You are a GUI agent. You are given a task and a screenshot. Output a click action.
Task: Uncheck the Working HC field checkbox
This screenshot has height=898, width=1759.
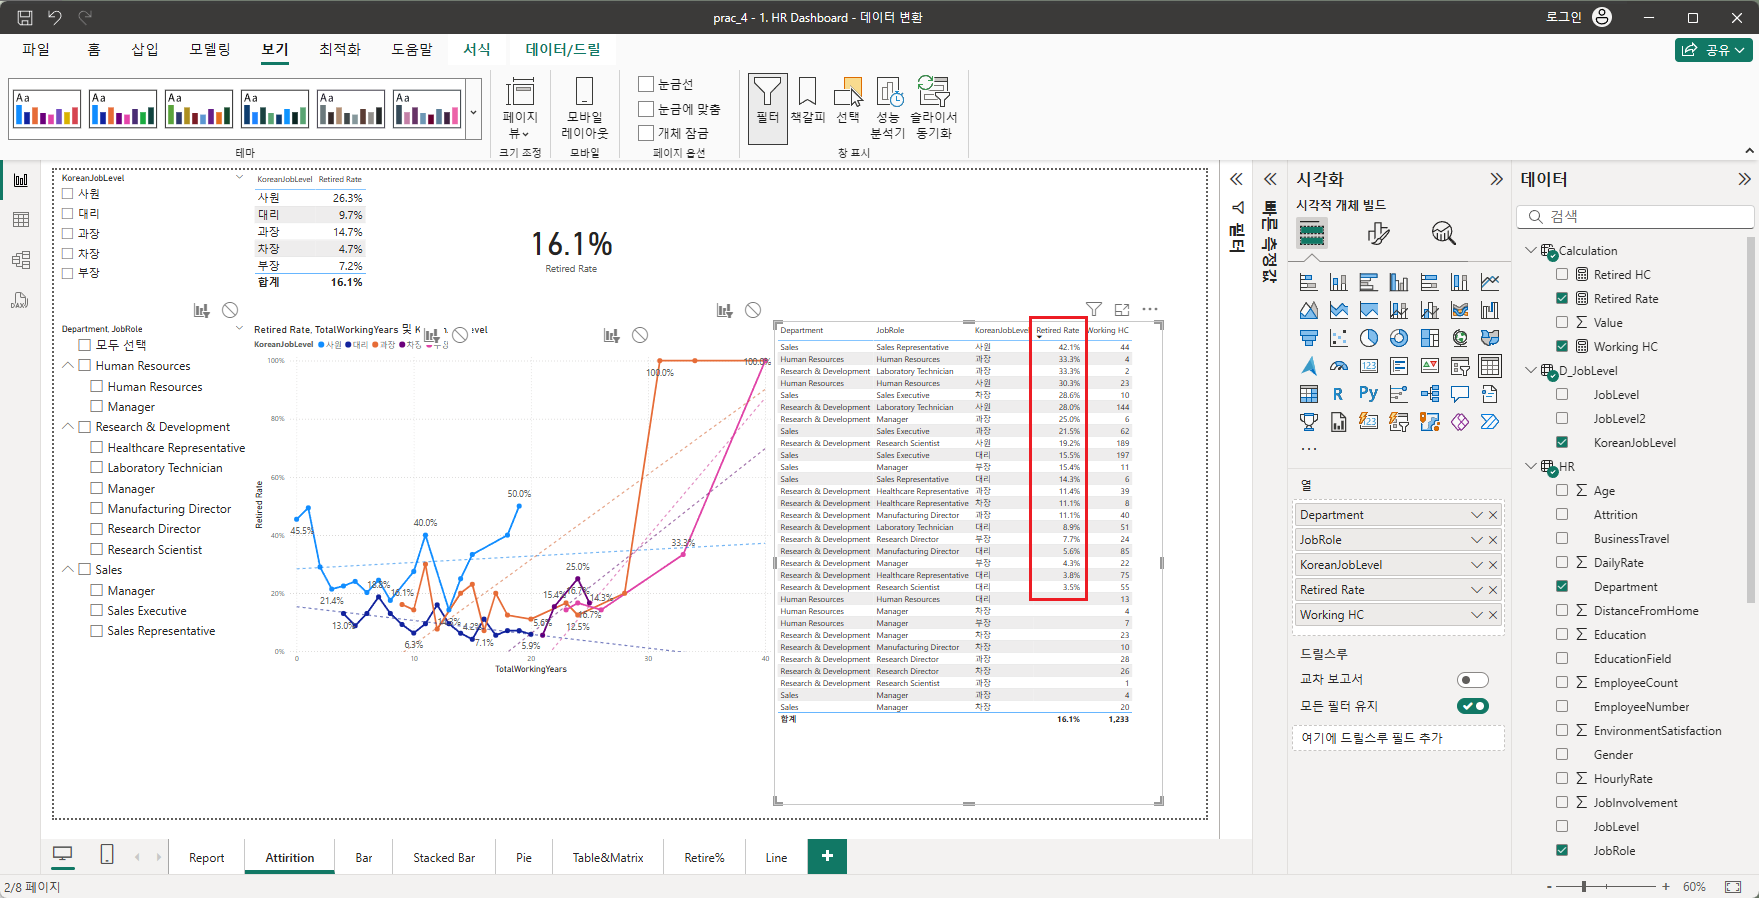(1562, 346)
